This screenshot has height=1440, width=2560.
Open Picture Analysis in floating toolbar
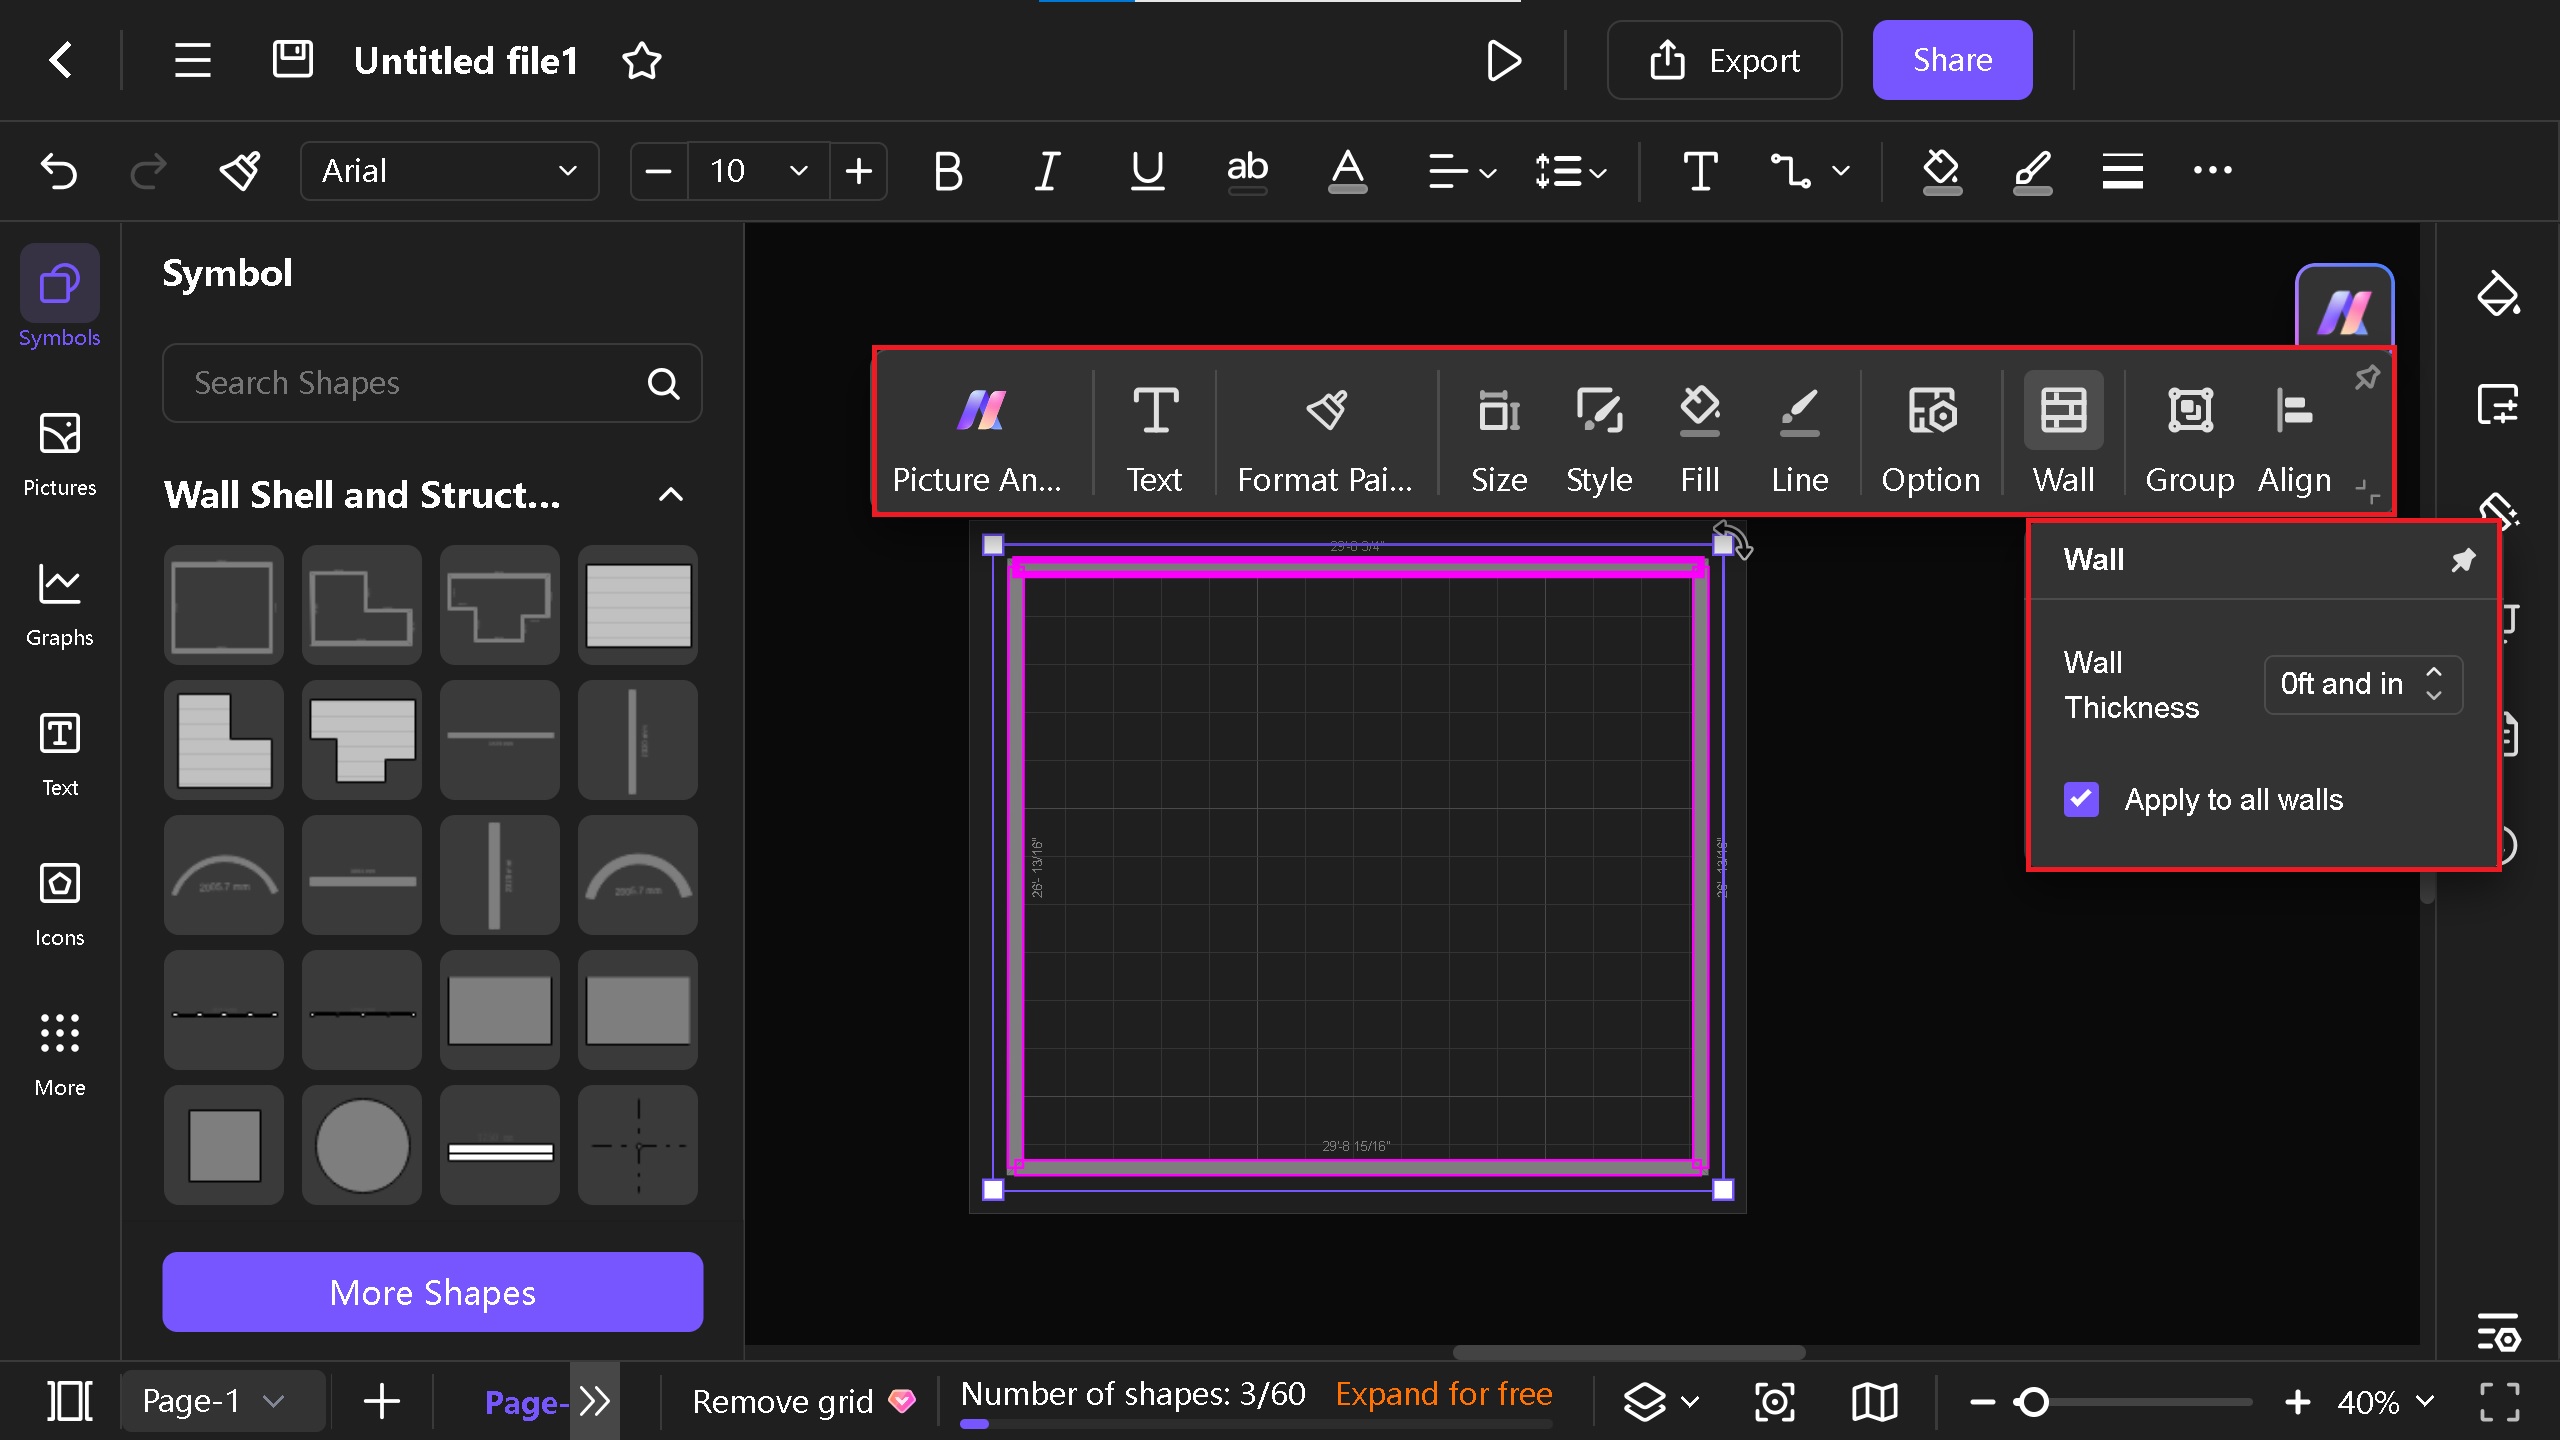pos(977,438)
